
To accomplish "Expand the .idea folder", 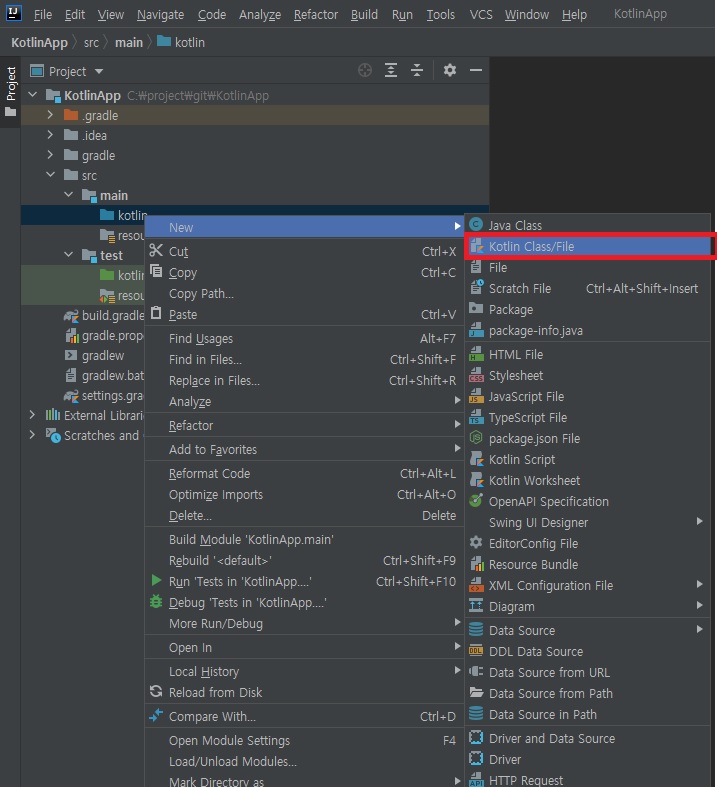I will [x=50, y=135].
